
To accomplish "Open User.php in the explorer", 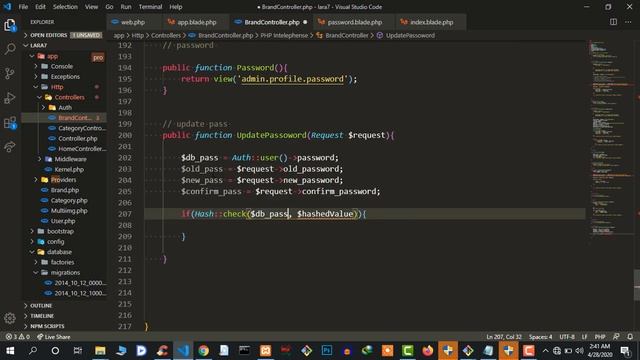I will [64, 221].
